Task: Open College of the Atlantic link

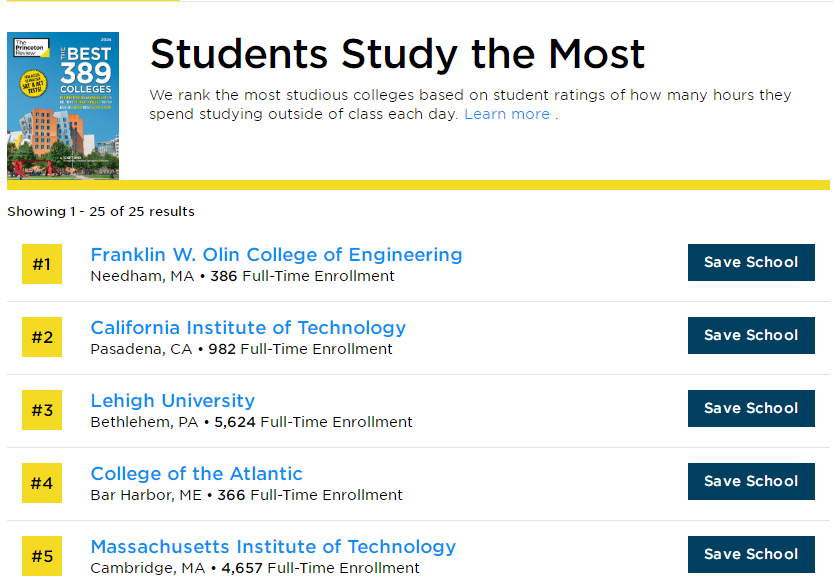Action: 196,474
